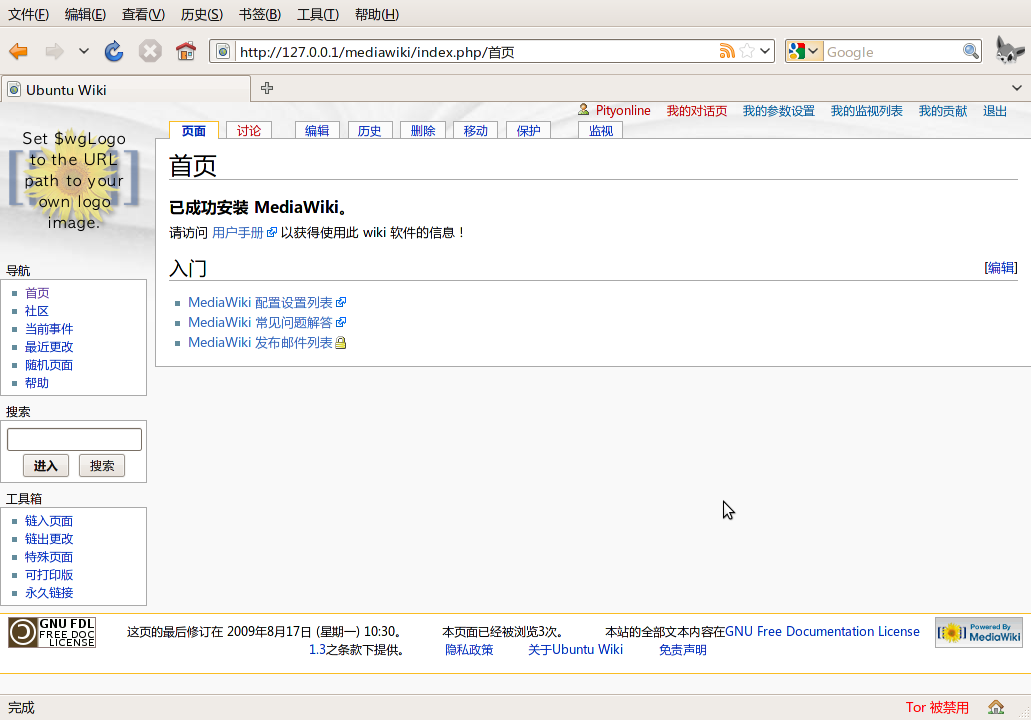Open 链入页面 in toolbox

49,521
